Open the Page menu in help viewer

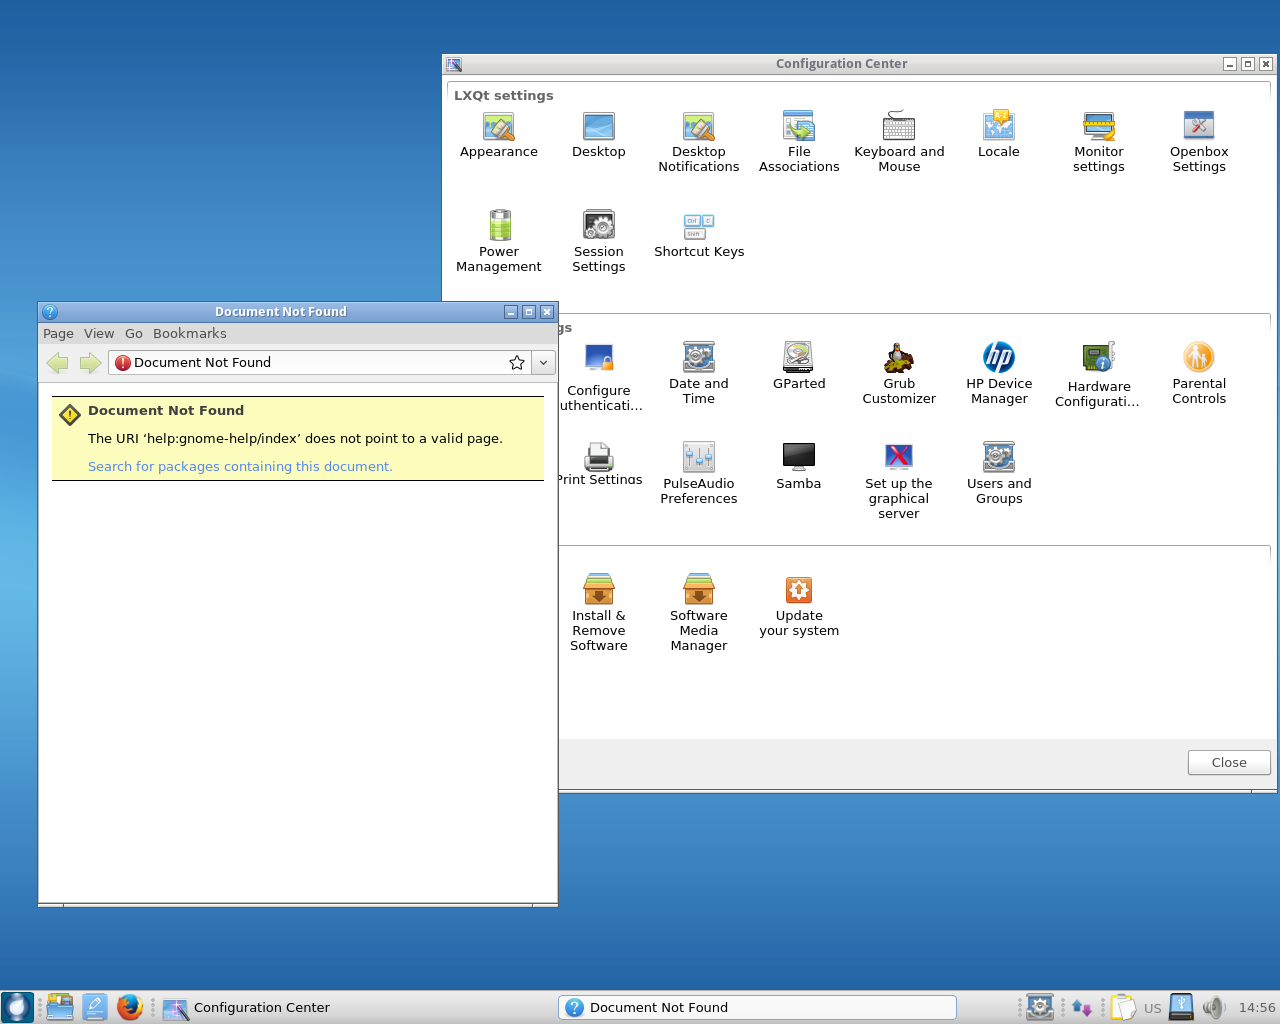pos(58,334)
